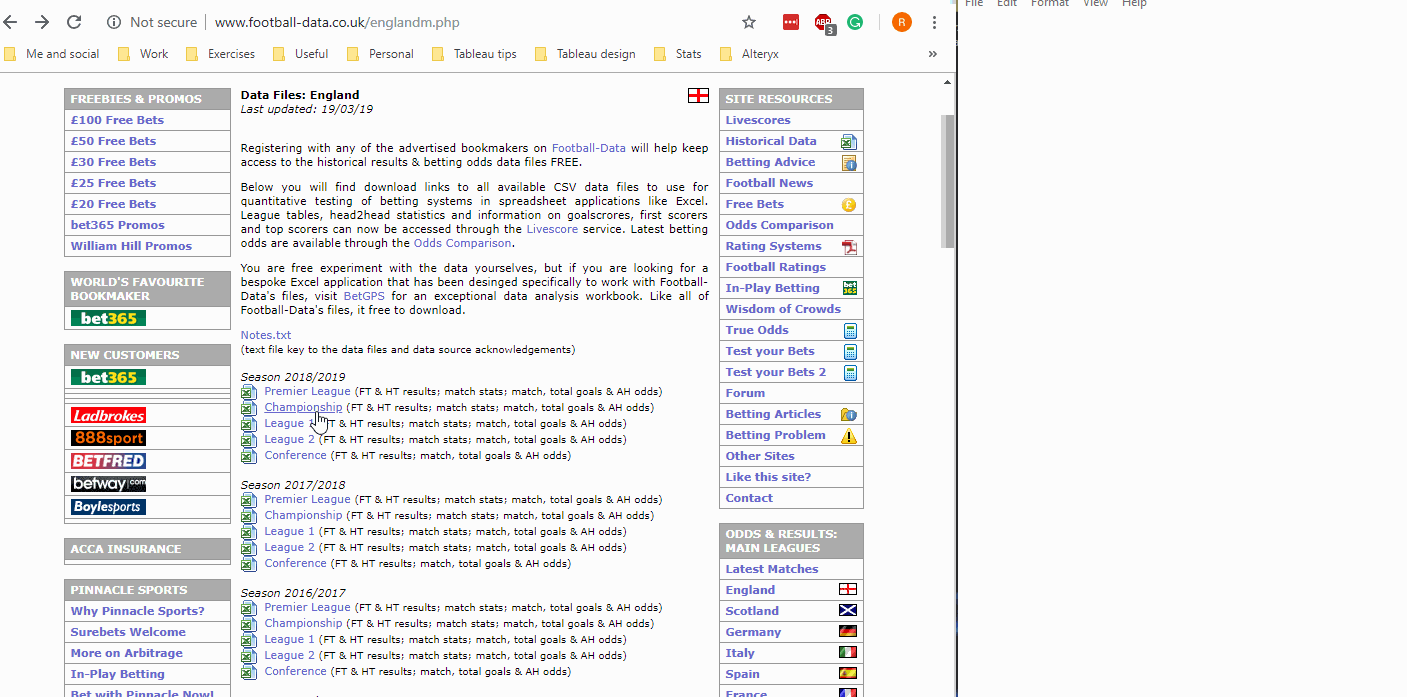The height and width of the screenshot is (697, 1407).
Task: Click the England flag icon at page top
Action: 698,96
